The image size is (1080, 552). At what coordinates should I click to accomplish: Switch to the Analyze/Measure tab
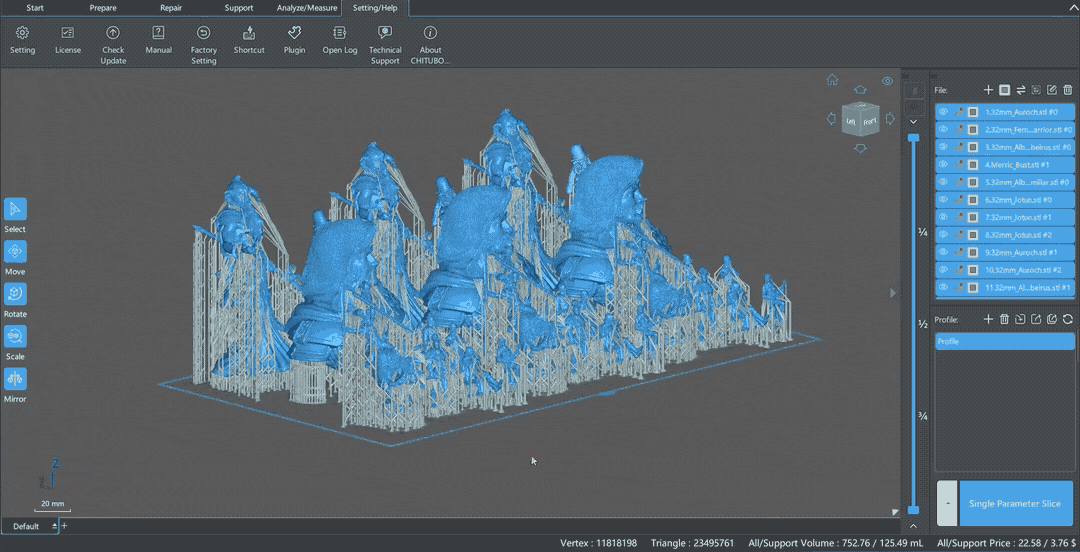[307, 8]
